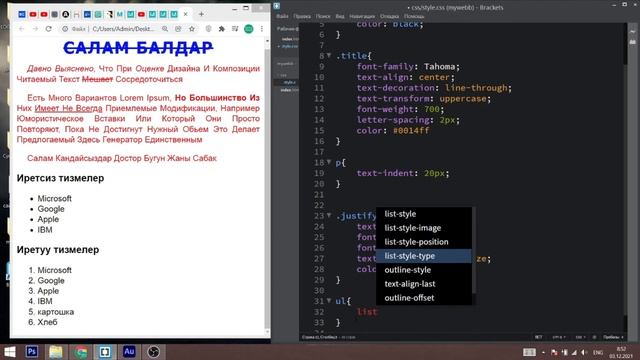Click the САЛАМ БАЛДАР heading in the page
The width and height of the screenshot is (640, 360).
[x=138, y=48]
